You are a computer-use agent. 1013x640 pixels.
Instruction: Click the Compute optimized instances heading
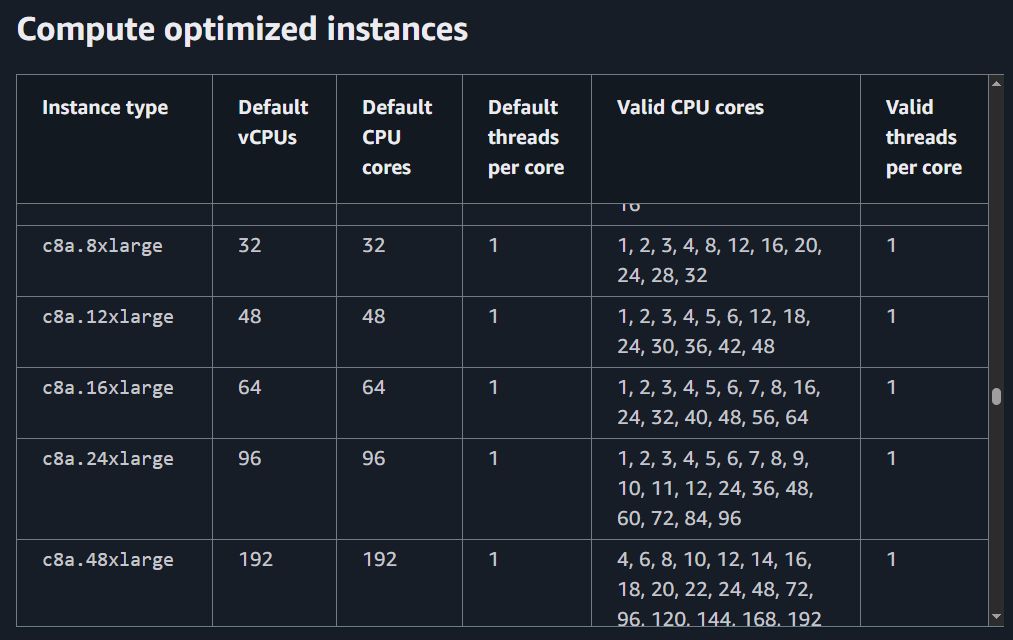(x=242, y=29)
